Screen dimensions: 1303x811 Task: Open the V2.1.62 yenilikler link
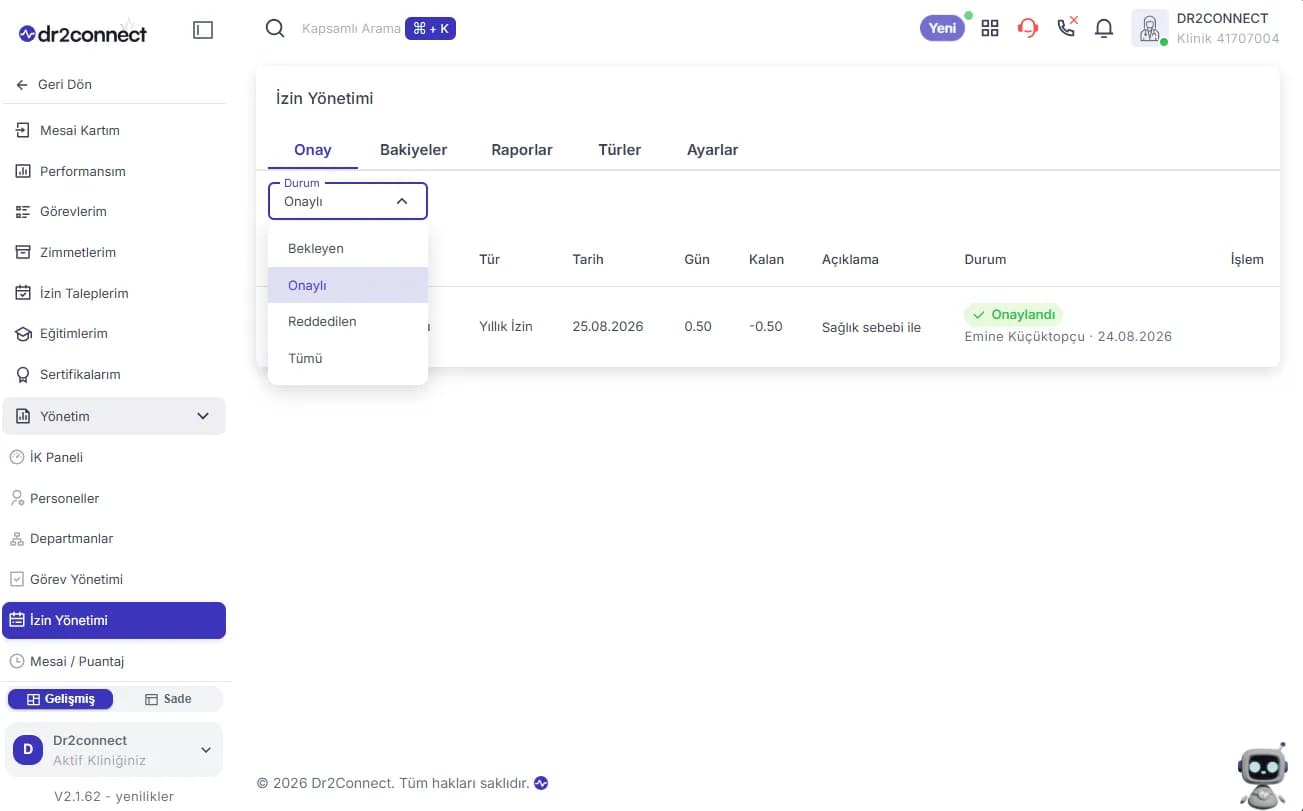pyautogui.click(x=114, y=797)
